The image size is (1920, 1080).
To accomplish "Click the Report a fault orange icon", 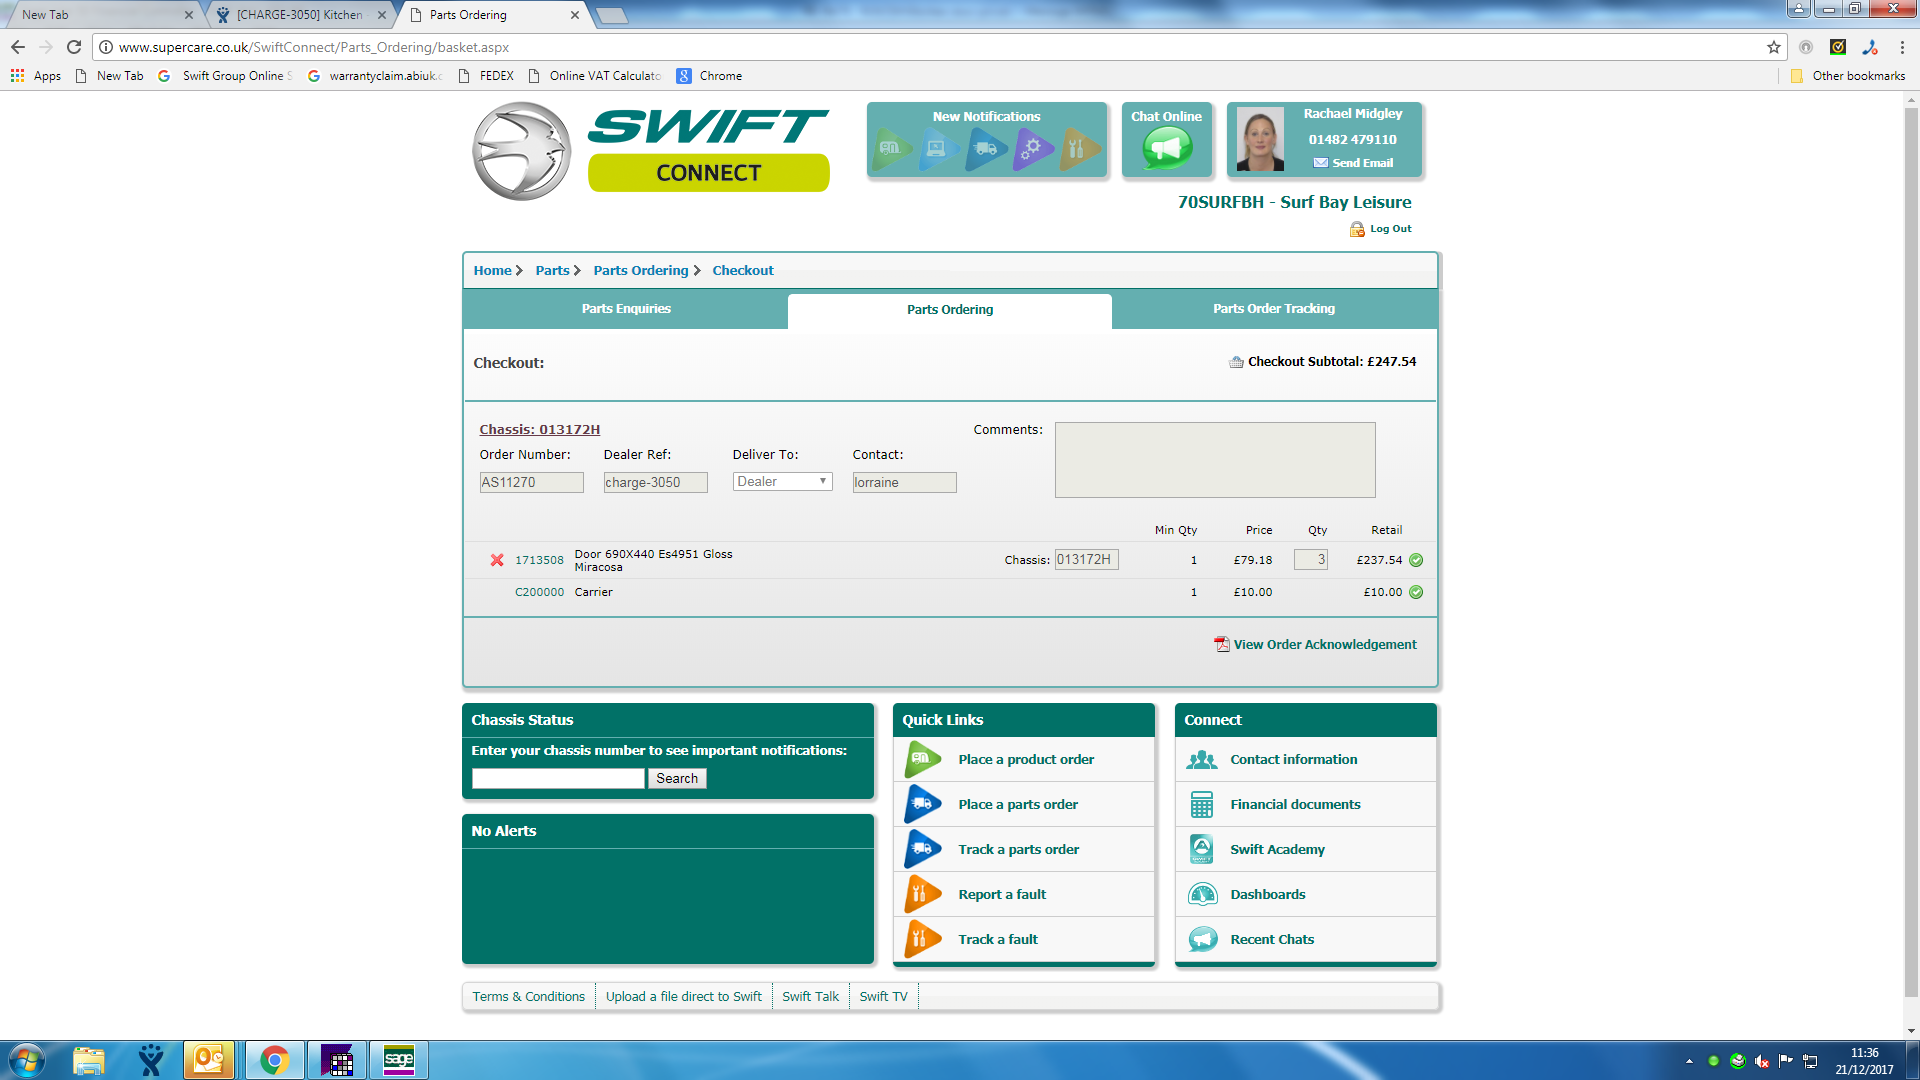I will pyautogui.click(x=922, y=894).
